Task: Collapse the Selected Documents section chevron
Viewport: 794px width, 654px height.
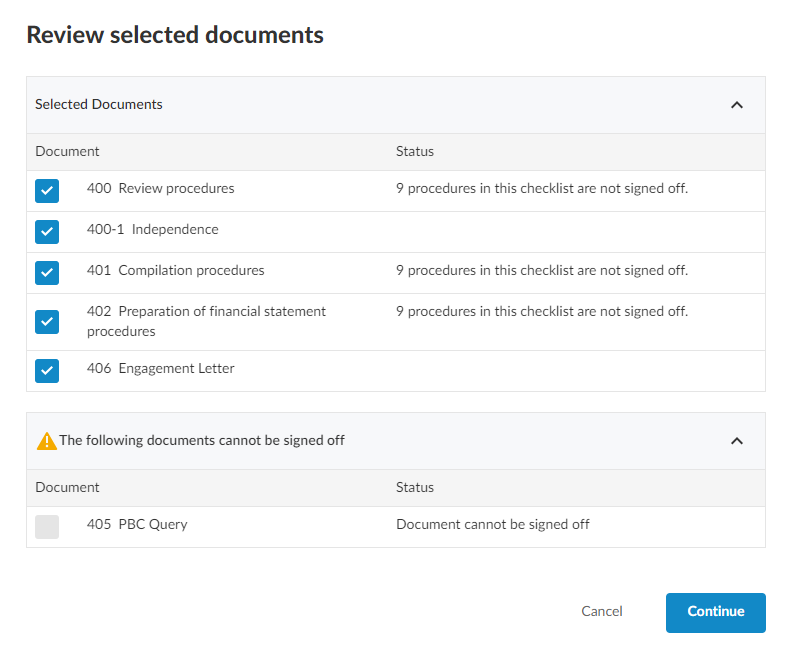Action: pos(737,105)
